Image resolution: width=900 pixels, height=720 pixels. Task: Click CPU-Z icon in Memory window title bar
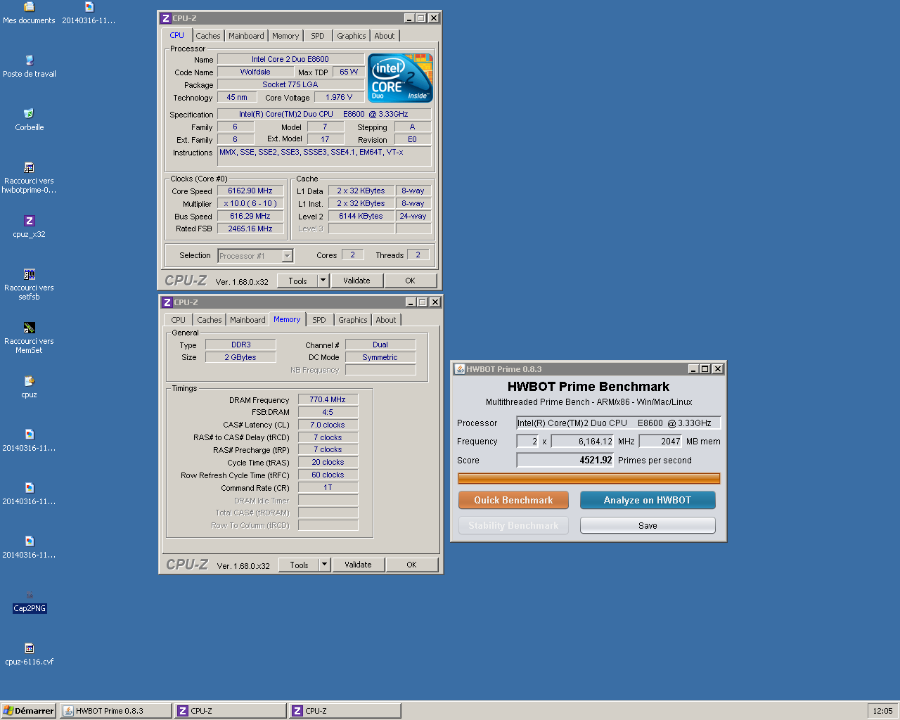click(167, 302)
